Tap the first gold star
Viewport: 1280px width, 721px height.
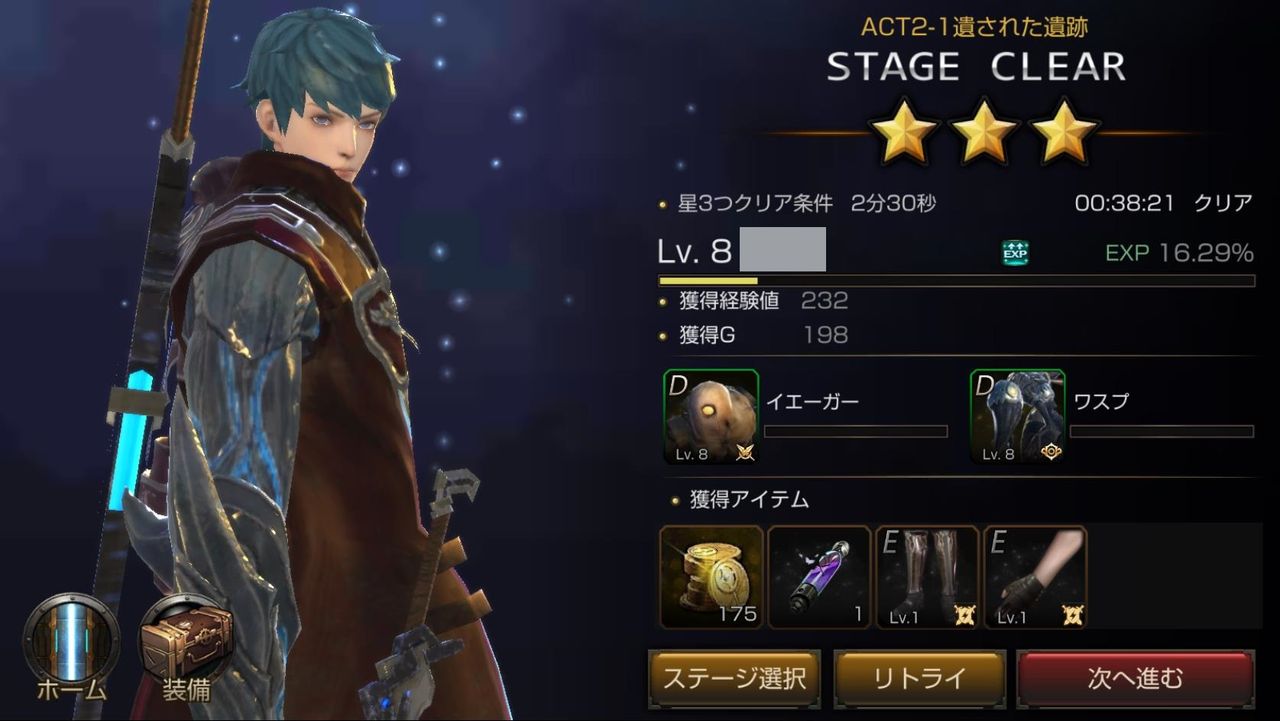(x=904, y=131)
